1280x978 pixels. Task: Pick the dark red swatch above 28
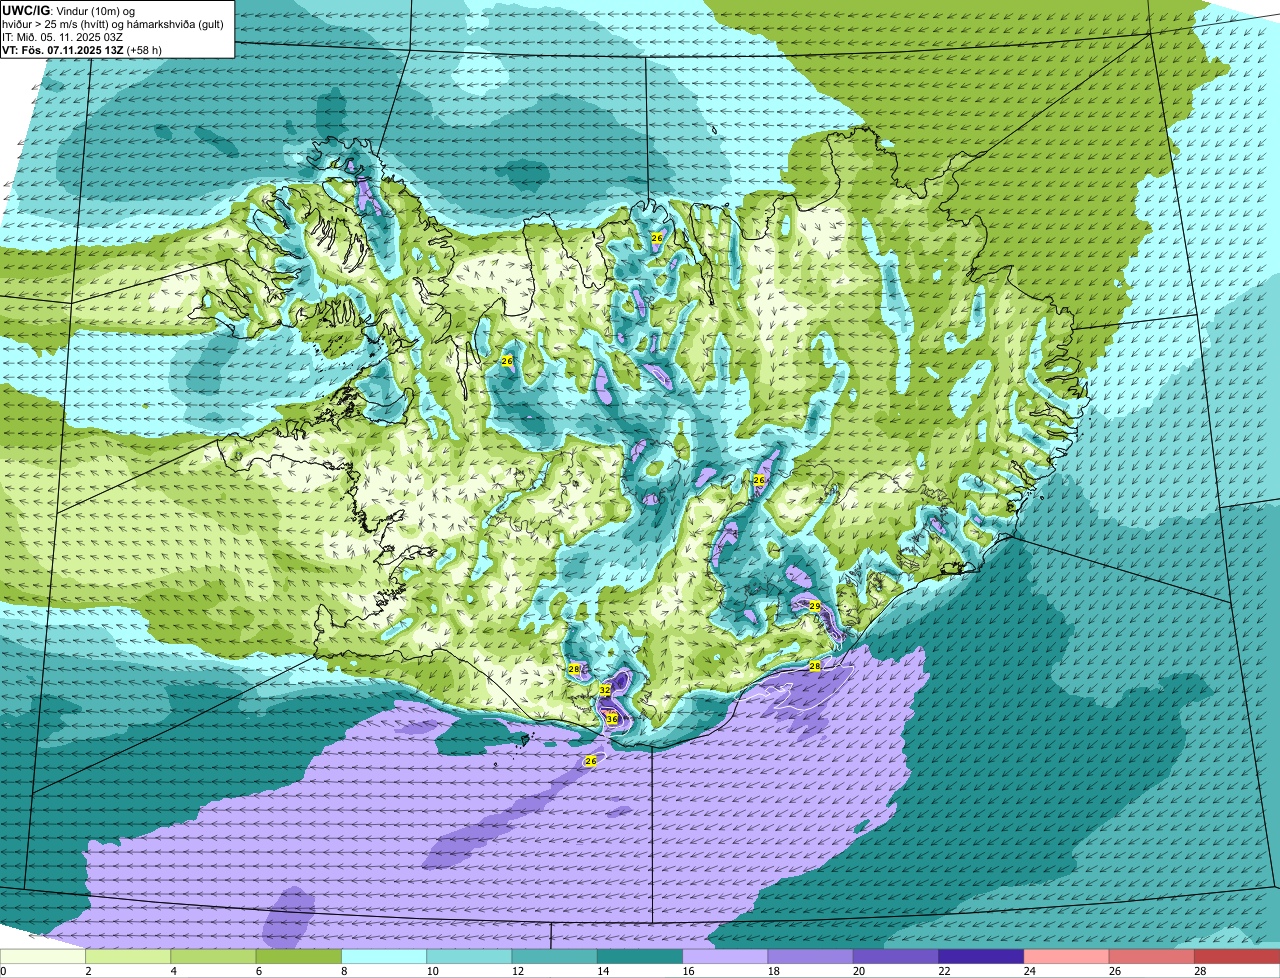tap(1237, 957)
